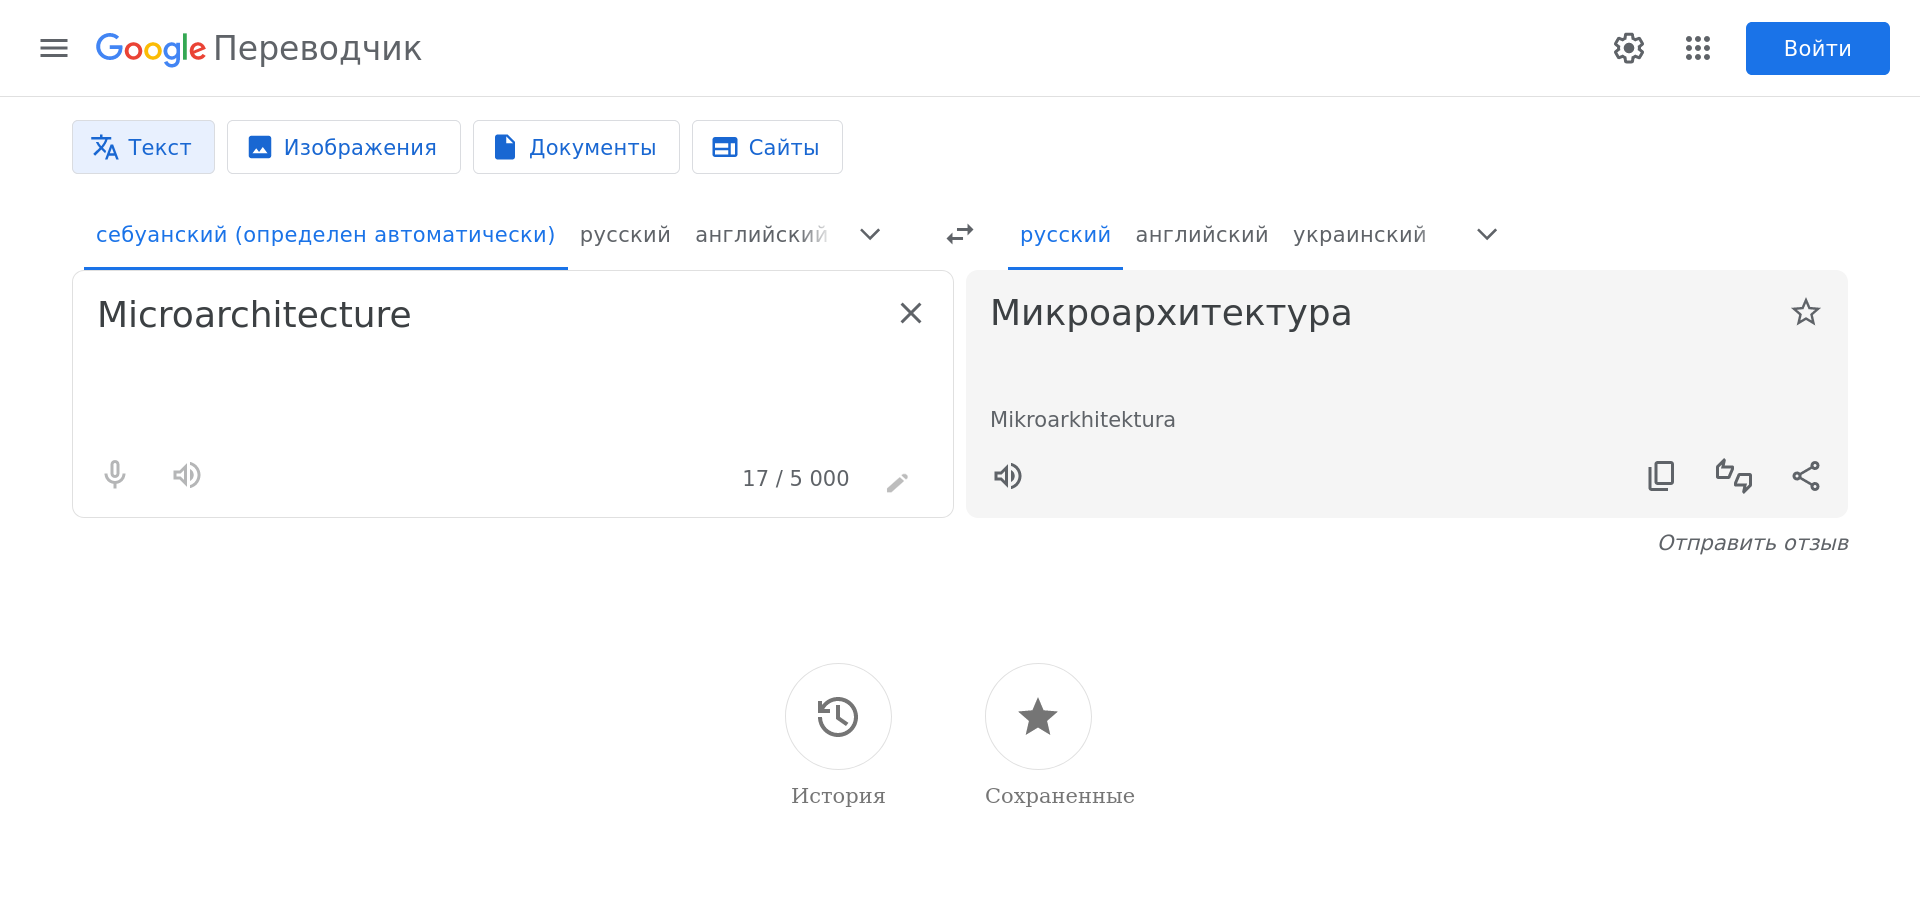
Task: Expand more target languages list
Action: [1487, 234]
